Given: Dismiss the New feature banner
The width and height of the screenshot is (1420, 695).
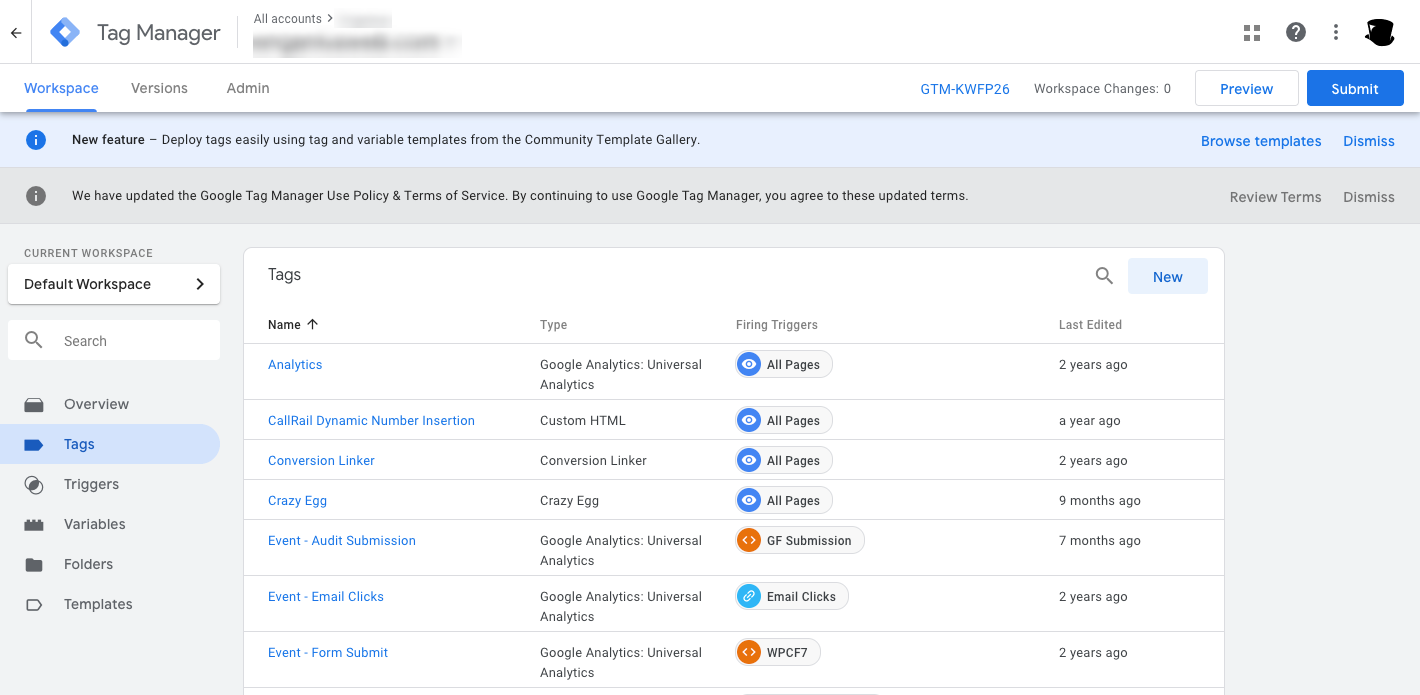Looking at the screenshot, I should [x=1369, y=141].
